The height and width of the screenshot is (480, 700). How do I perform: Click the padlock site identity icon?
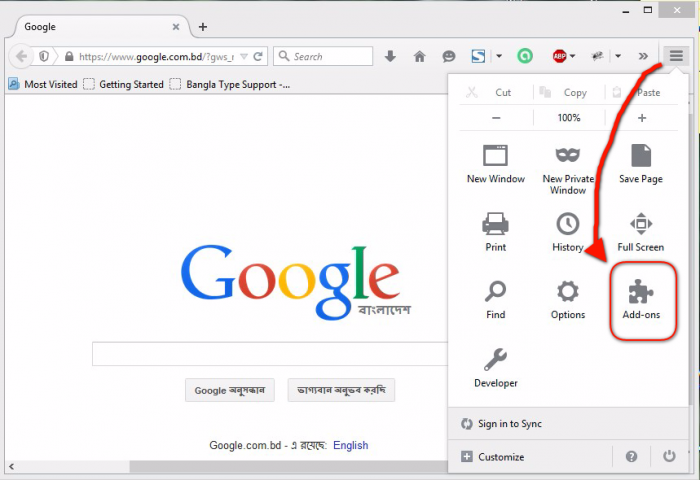pos(69,56)
